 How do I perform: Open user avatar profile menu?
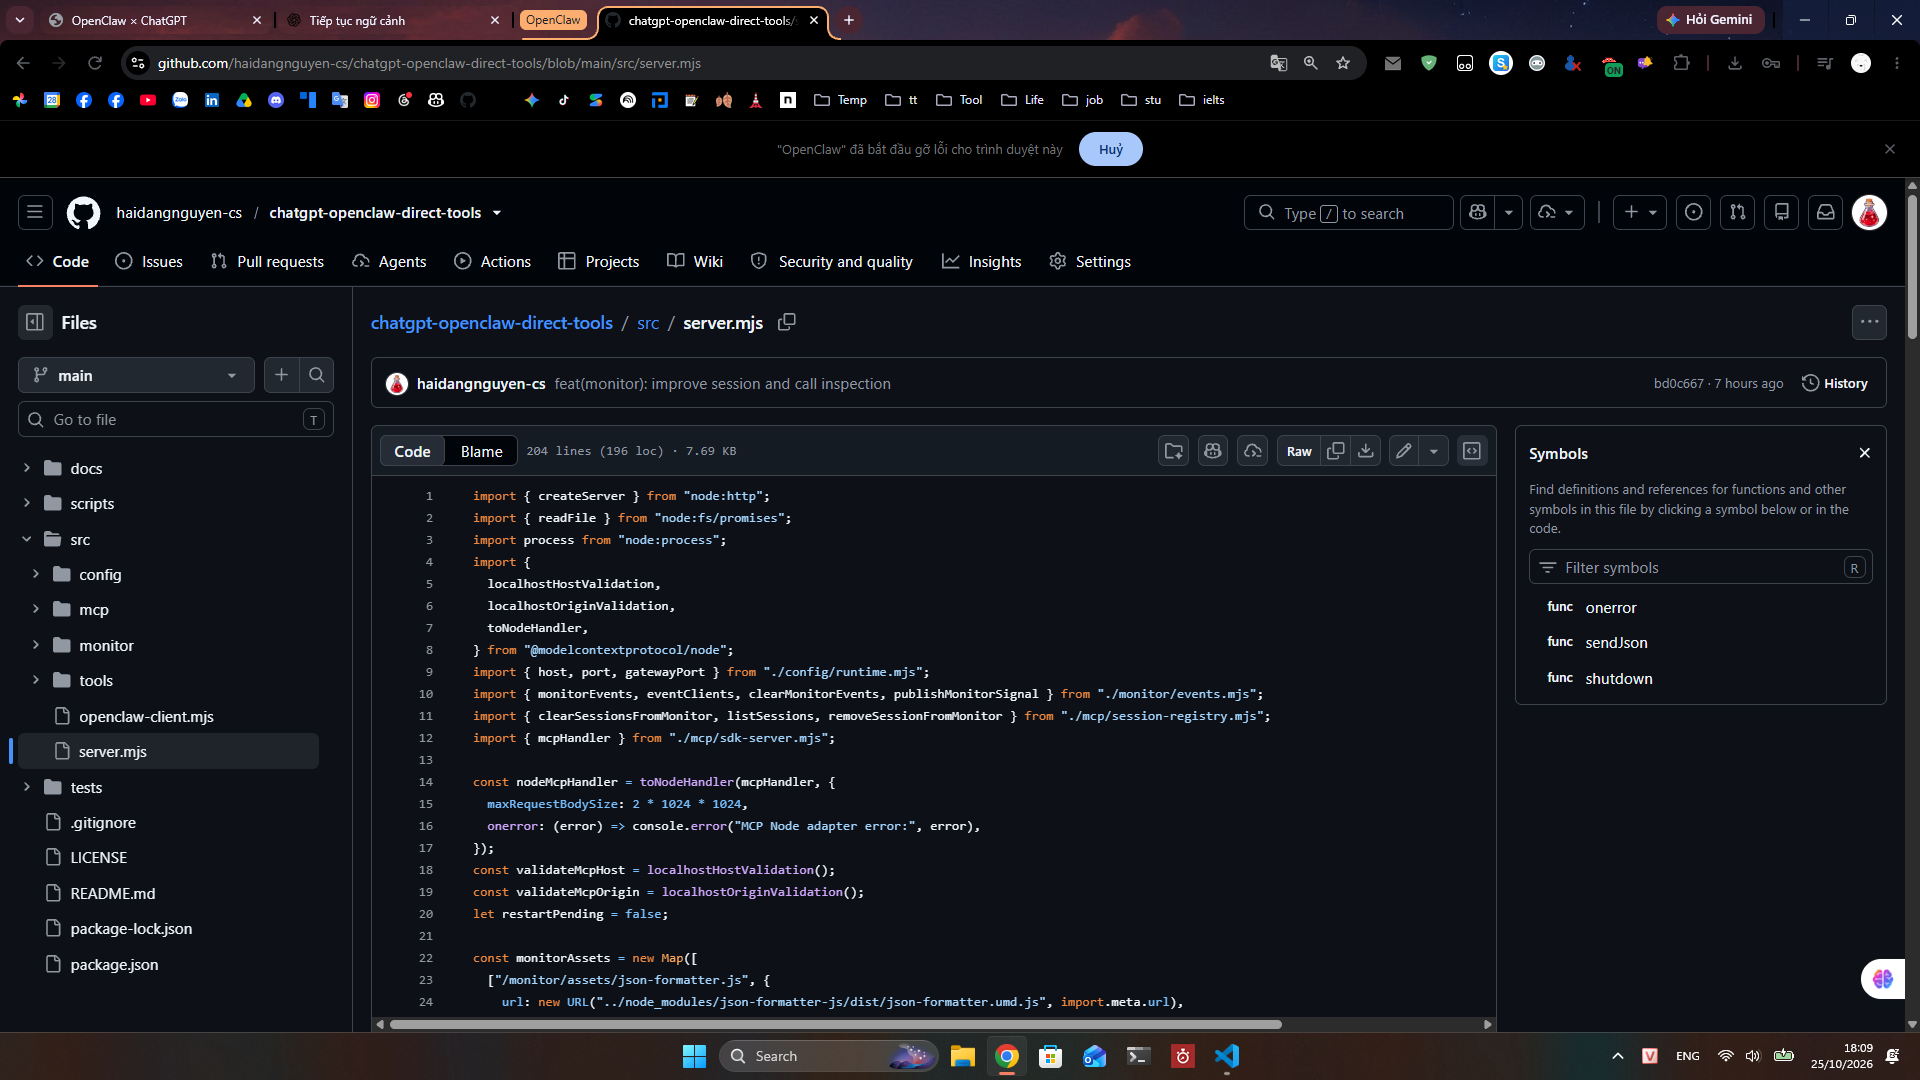[1869, 212]
